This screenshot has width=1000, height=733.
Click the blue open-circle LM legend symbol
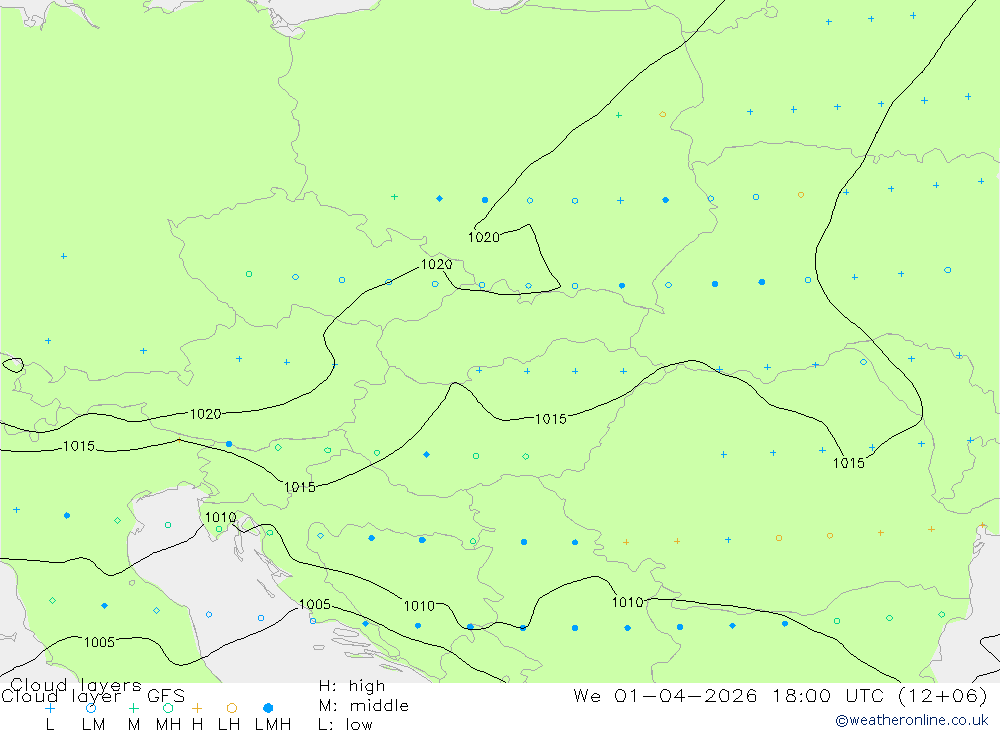(91, 708)
